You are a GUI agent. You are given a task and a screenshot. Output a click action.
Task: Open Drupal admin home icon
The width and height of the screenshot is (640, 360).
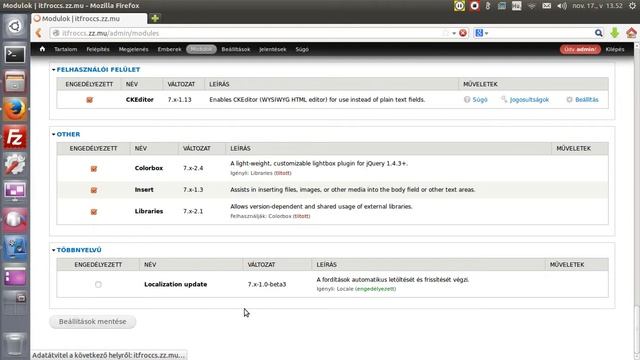point(42,49)
